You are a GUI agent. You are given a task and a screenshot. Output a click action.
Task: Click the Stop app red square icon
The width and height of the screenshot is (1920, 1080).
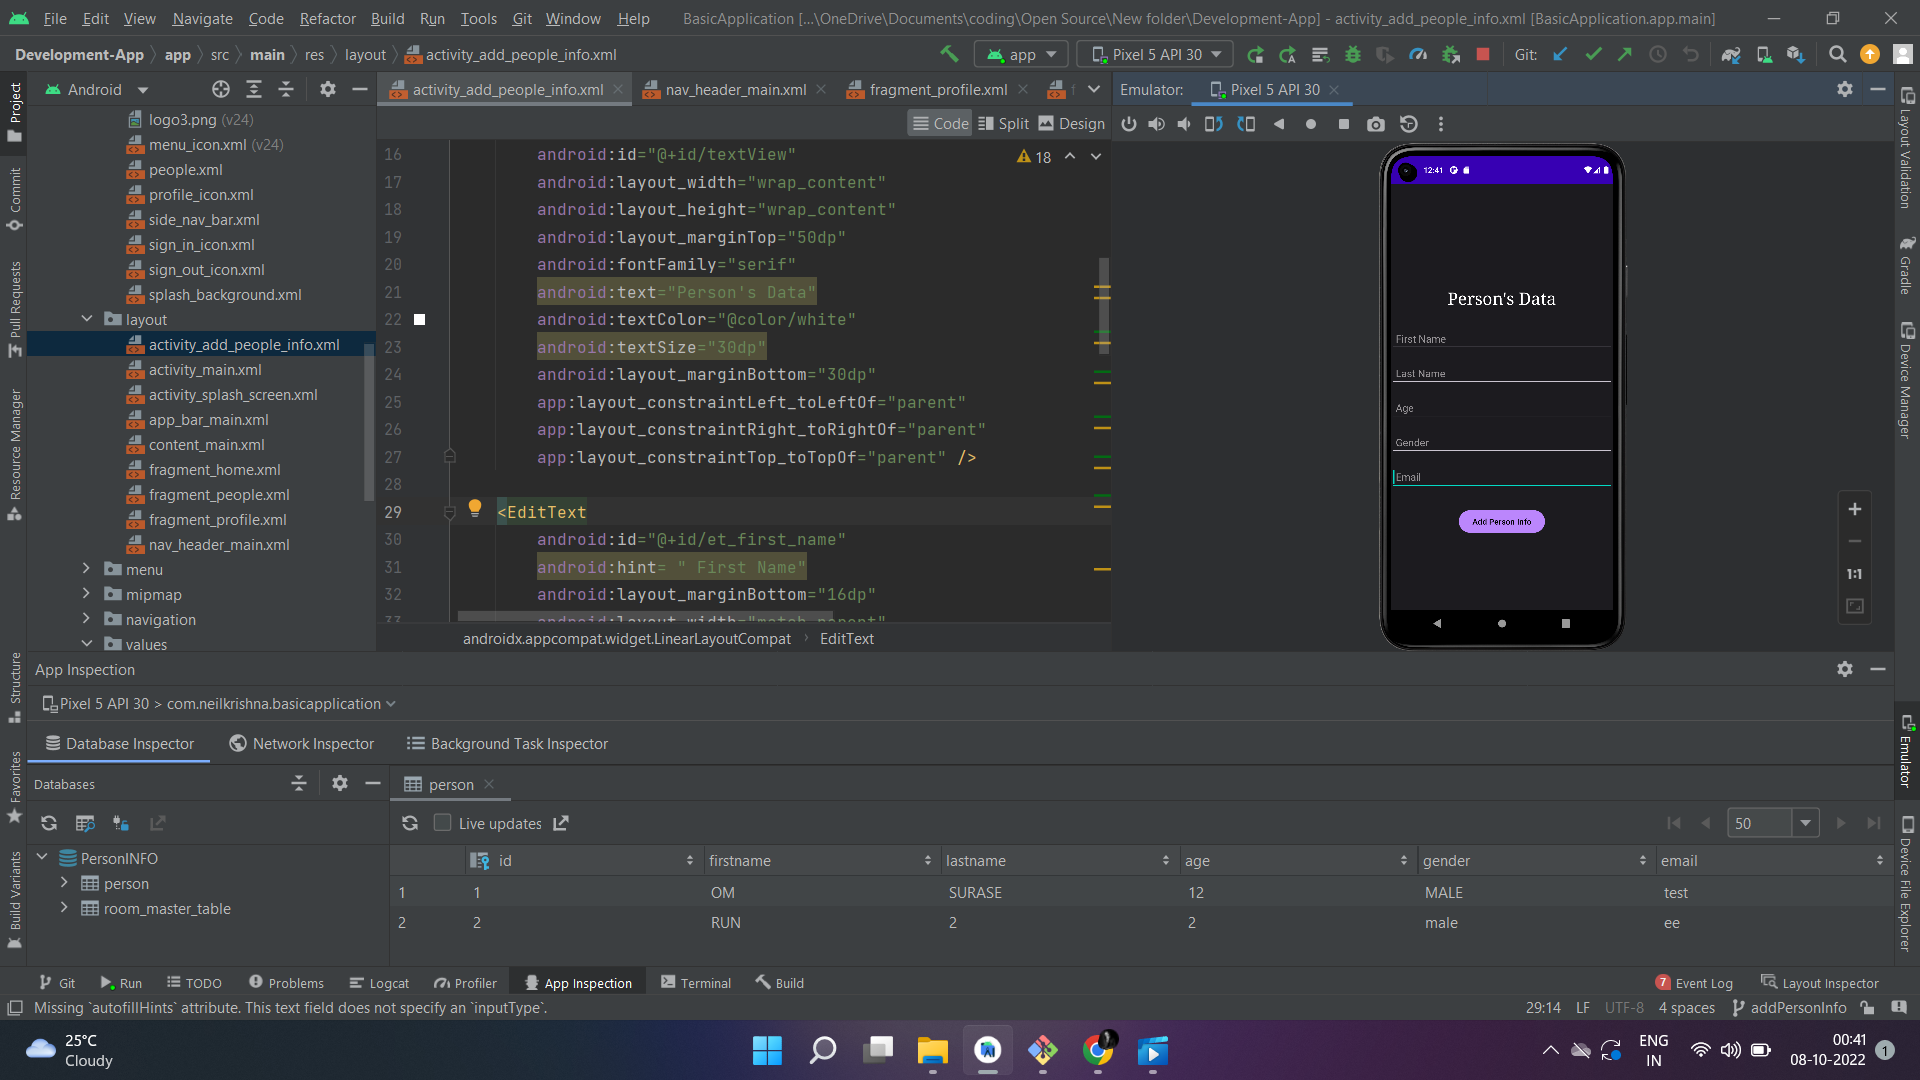click(1483, 55)
